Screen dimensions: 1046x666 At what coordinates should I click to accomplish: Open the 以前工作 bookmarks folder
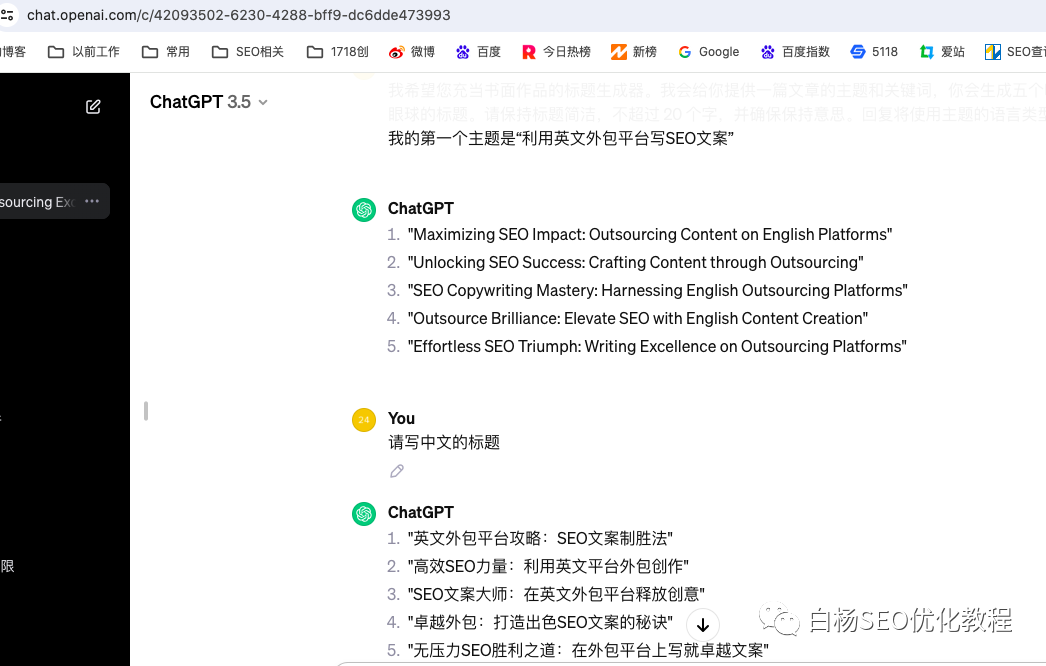[84, 51]
